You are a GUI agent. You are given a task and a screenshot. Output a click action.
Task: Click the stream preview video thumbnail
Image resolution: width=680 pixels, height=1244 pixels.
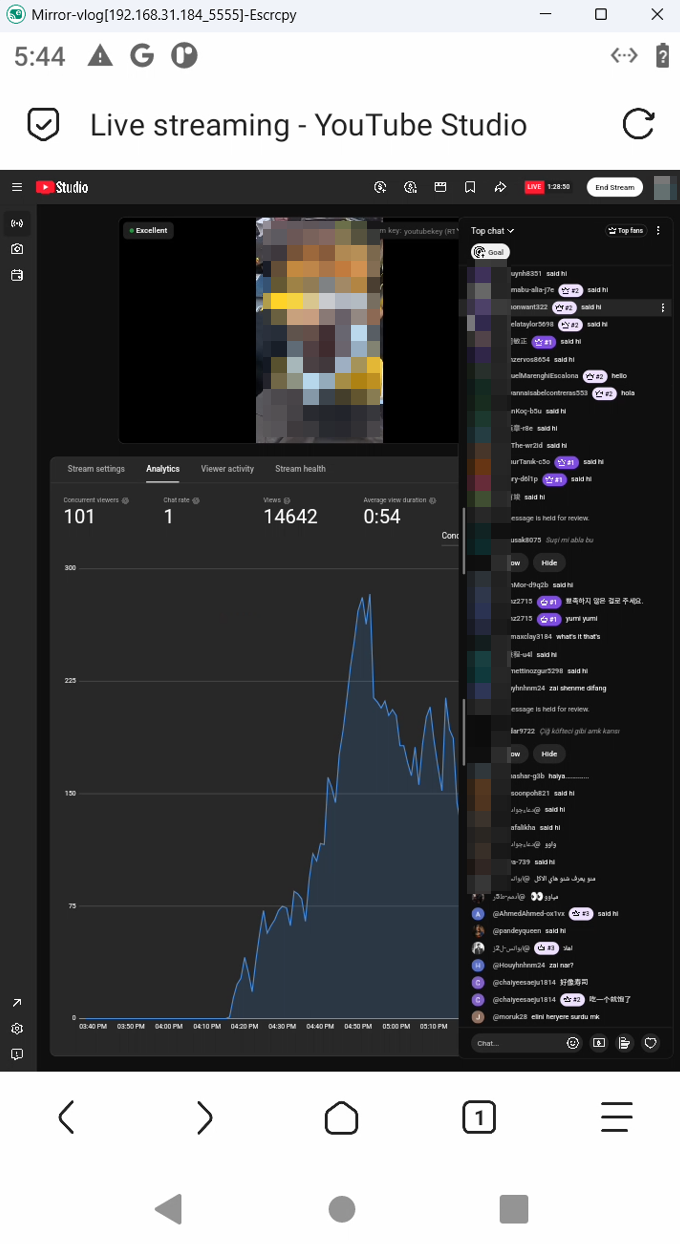[x=319, y=330]
